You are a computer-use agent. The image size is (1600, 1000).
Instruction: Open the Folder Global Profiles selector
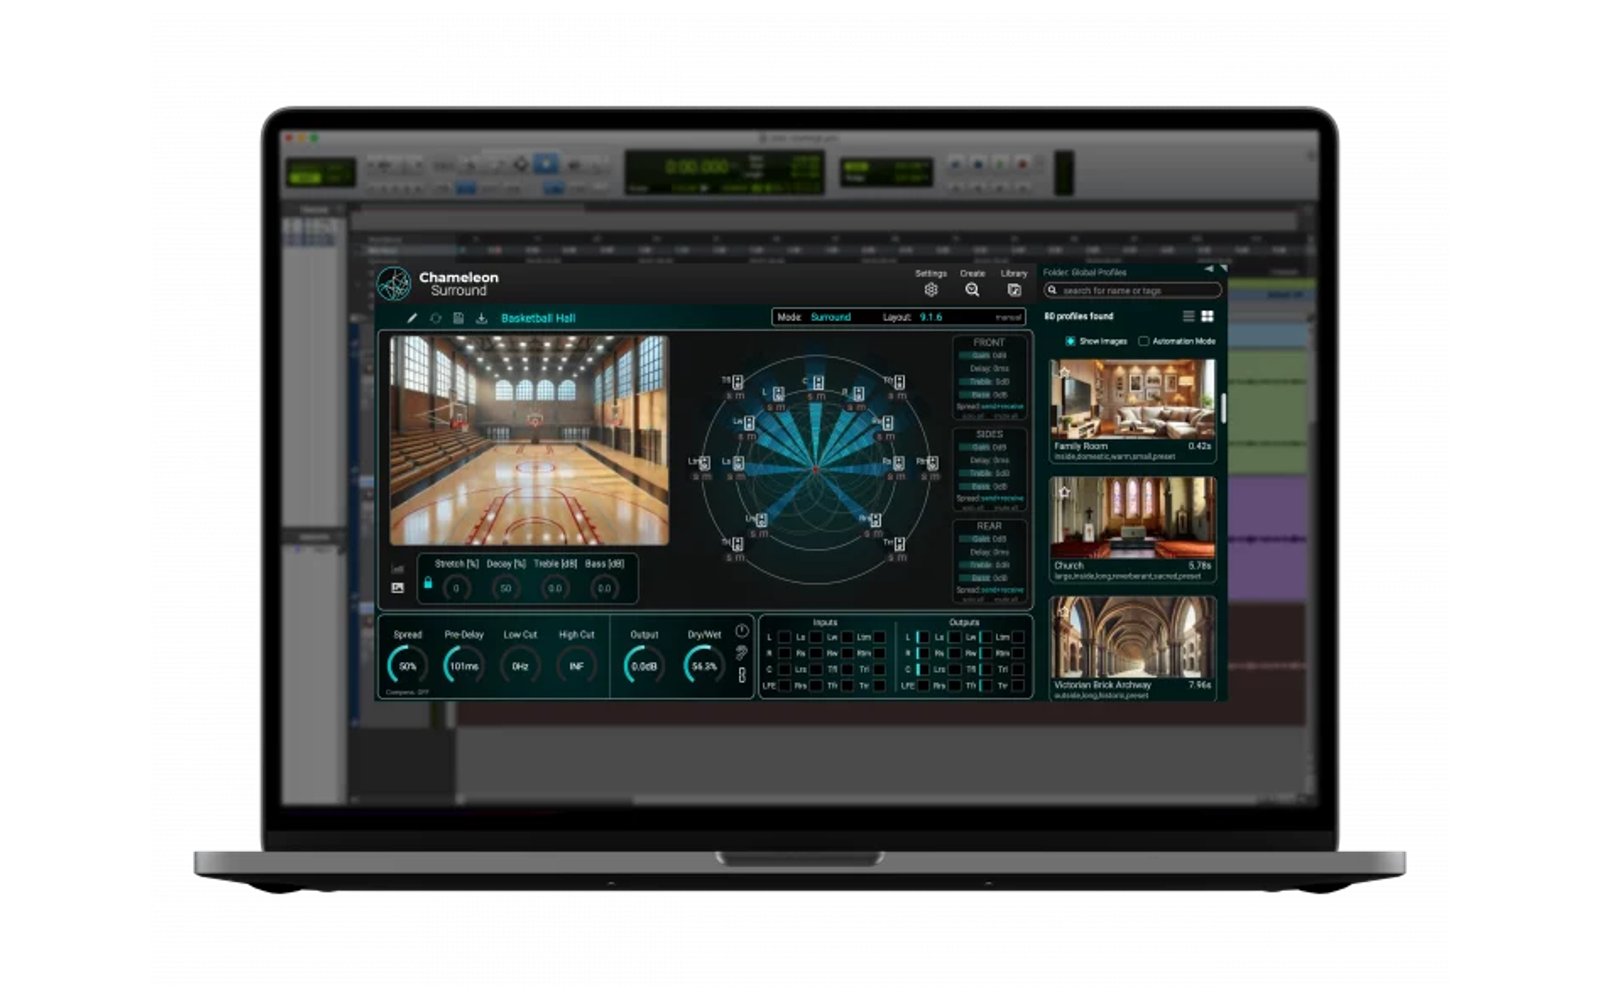pos(1085,272)
